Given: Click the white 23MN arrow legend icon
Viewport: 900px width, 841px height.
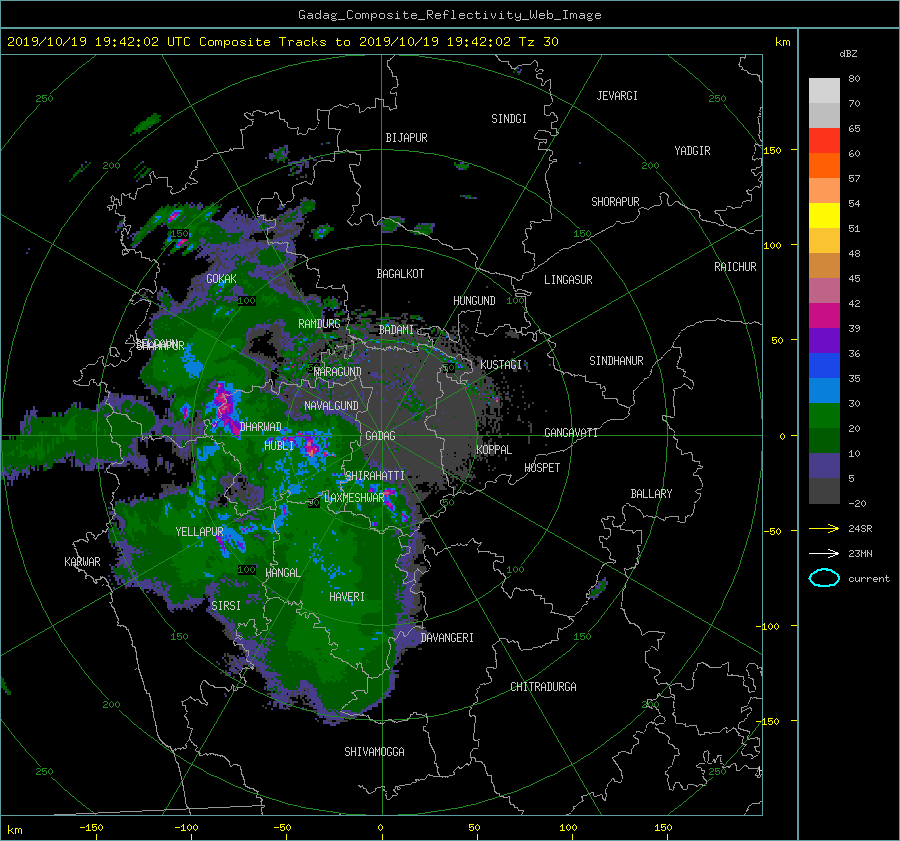Looking at the screenshot, I should tap(824, 553).
